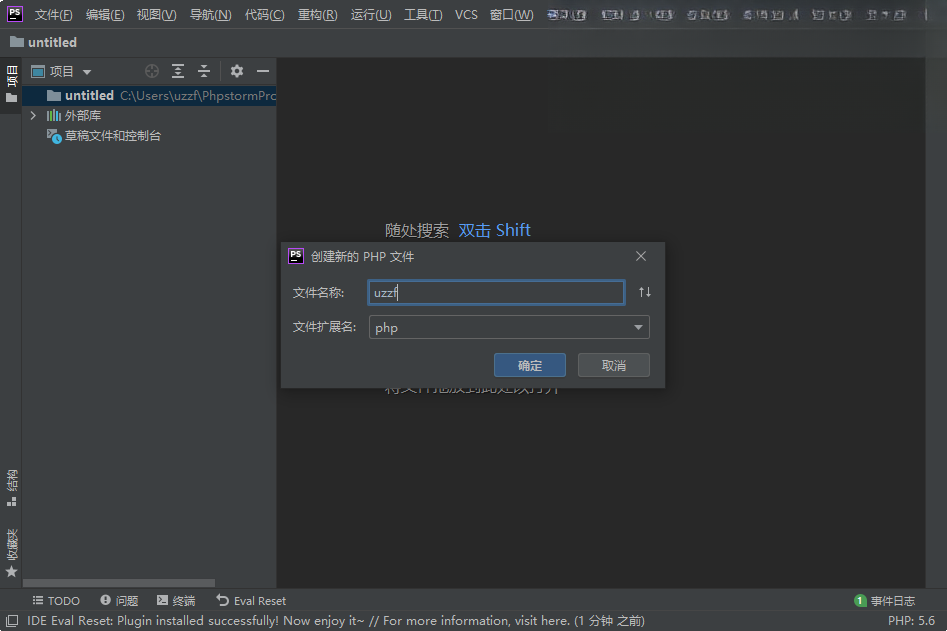Screen dimensions: 947x631
Task: Open the 文件扩展名 php dropdown
Action: 509,327
